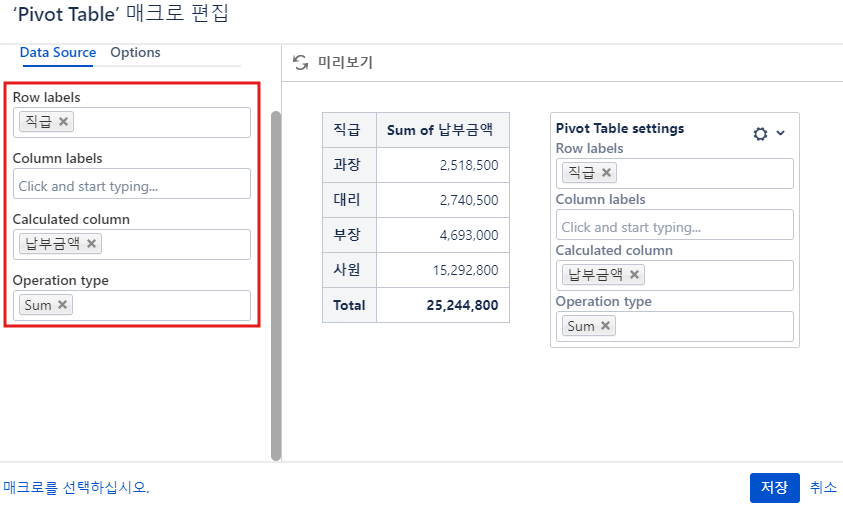
Task: Switch to the Data Source tab
Action: [58, 53]
